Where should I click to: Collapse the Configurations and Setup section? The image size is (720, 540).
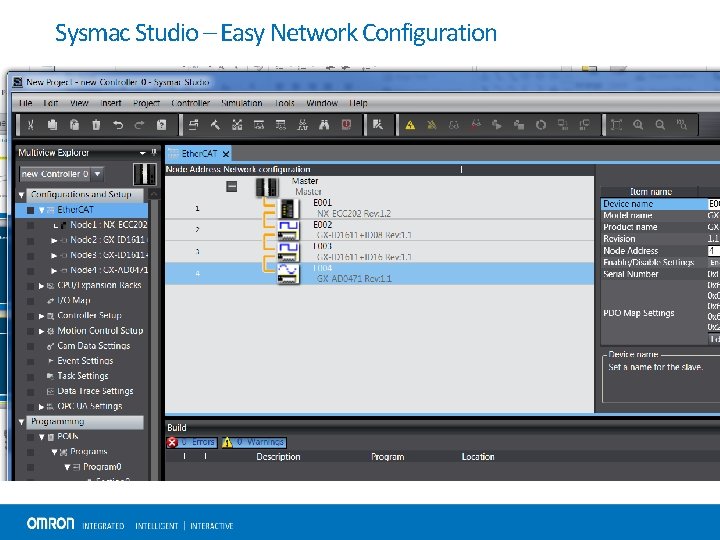pos(21,195)
